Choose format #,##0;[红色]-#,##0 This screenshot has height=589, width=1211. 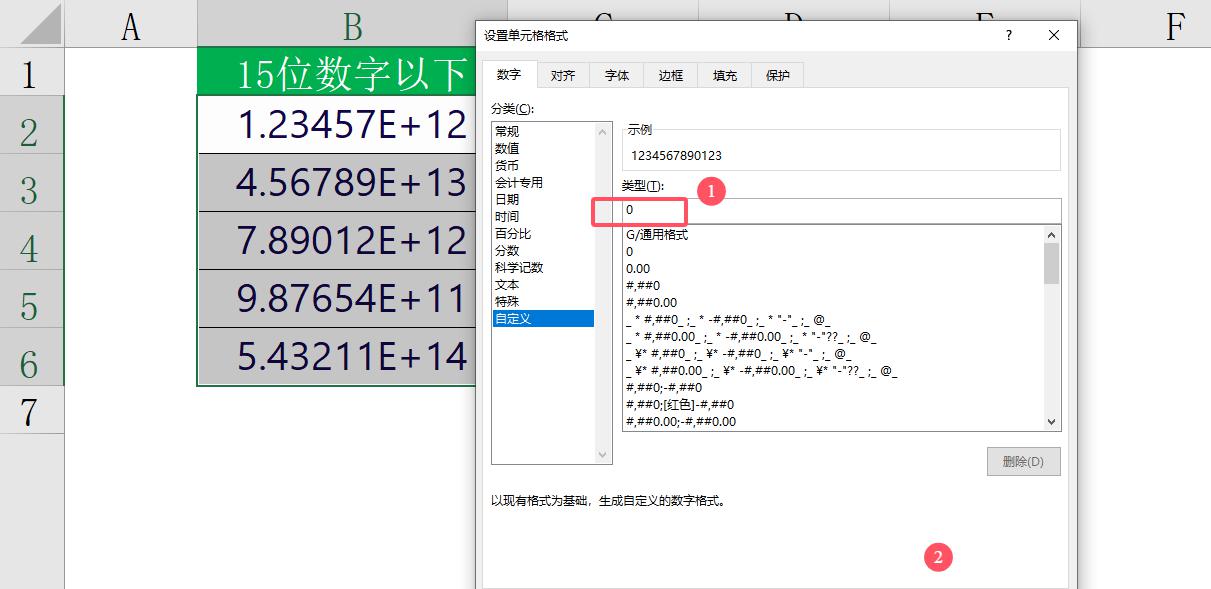click(x=833, y=405)
